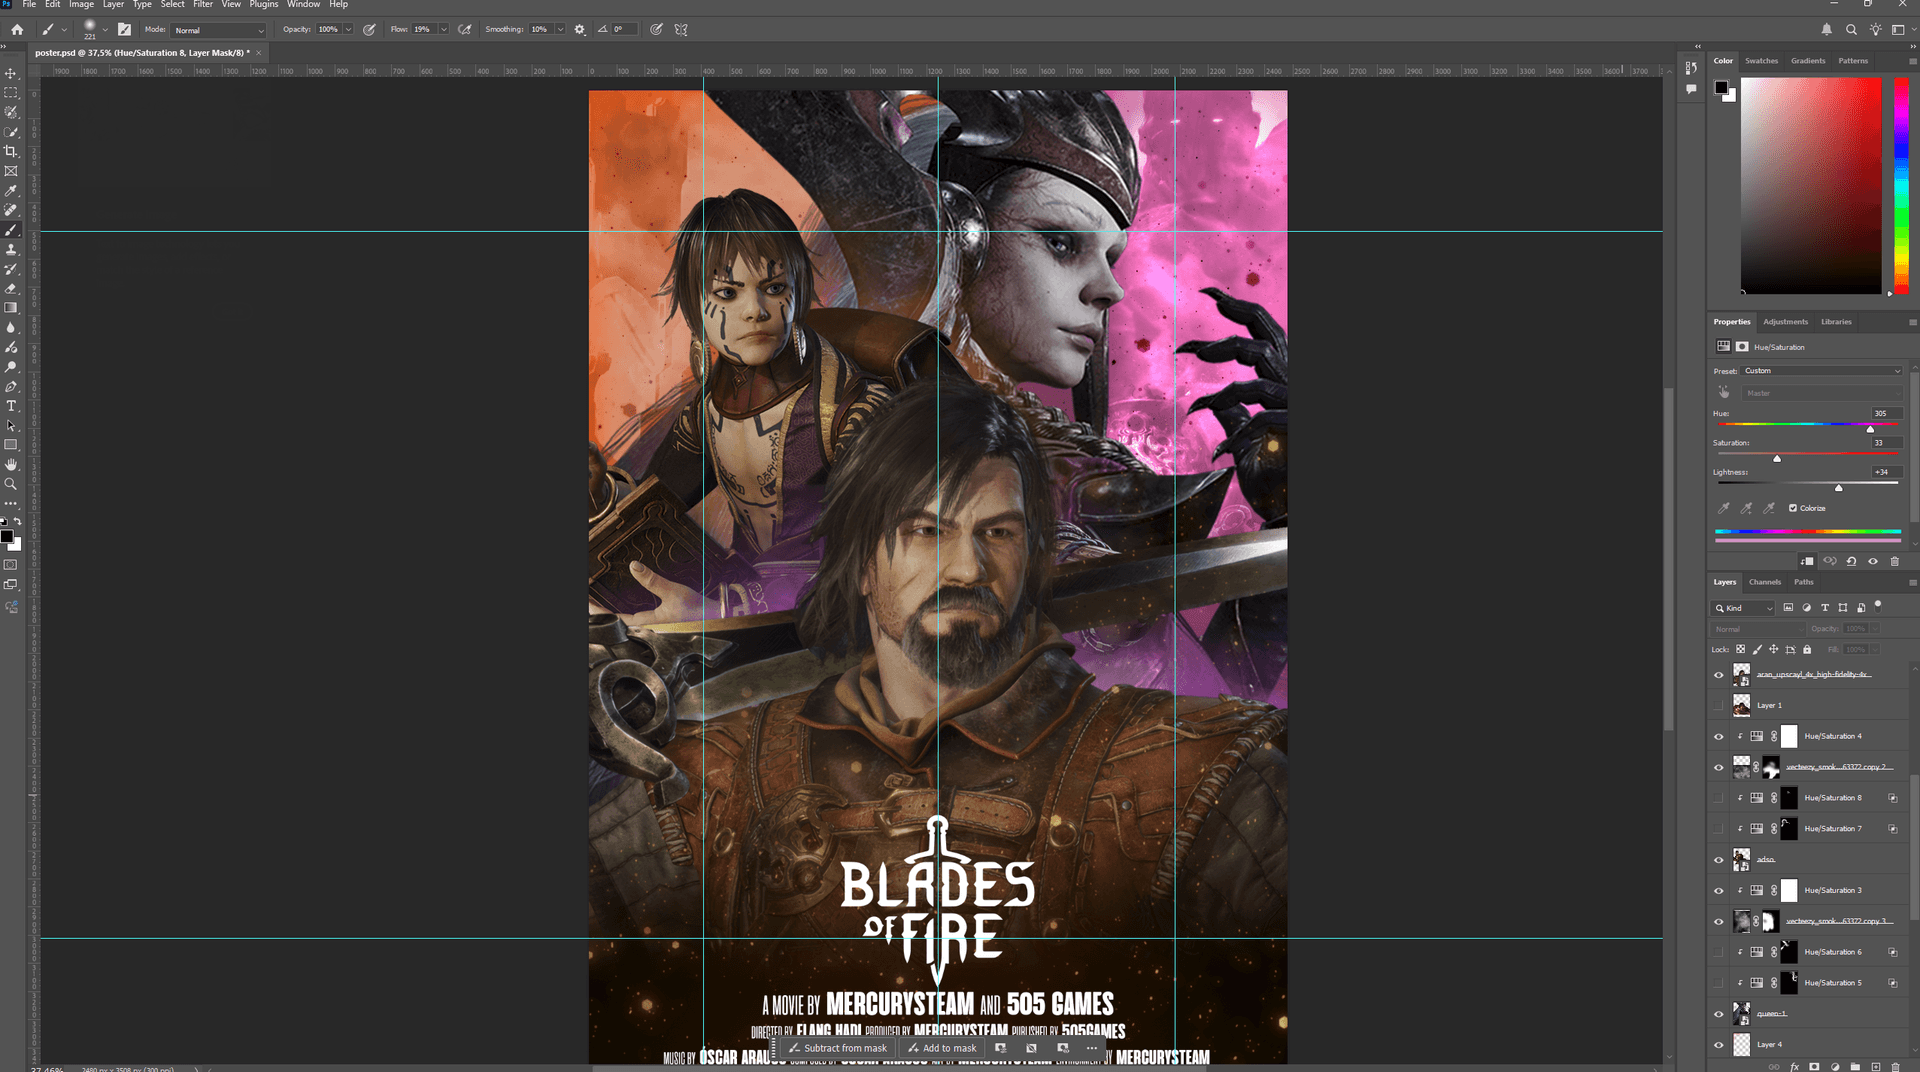Uncheck the Colorize checkbox
The image size is (1920, 1072).
coord(1793,508)
